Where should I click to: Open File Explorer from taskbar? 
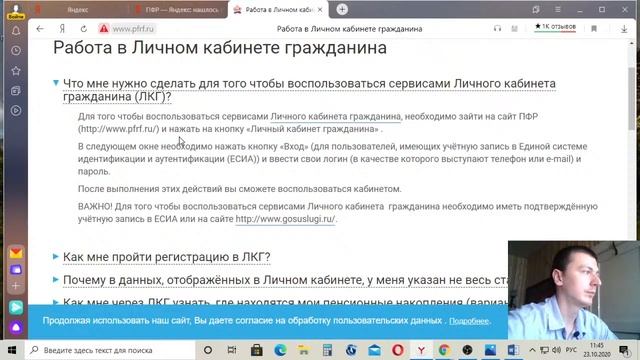pos(303,350)
